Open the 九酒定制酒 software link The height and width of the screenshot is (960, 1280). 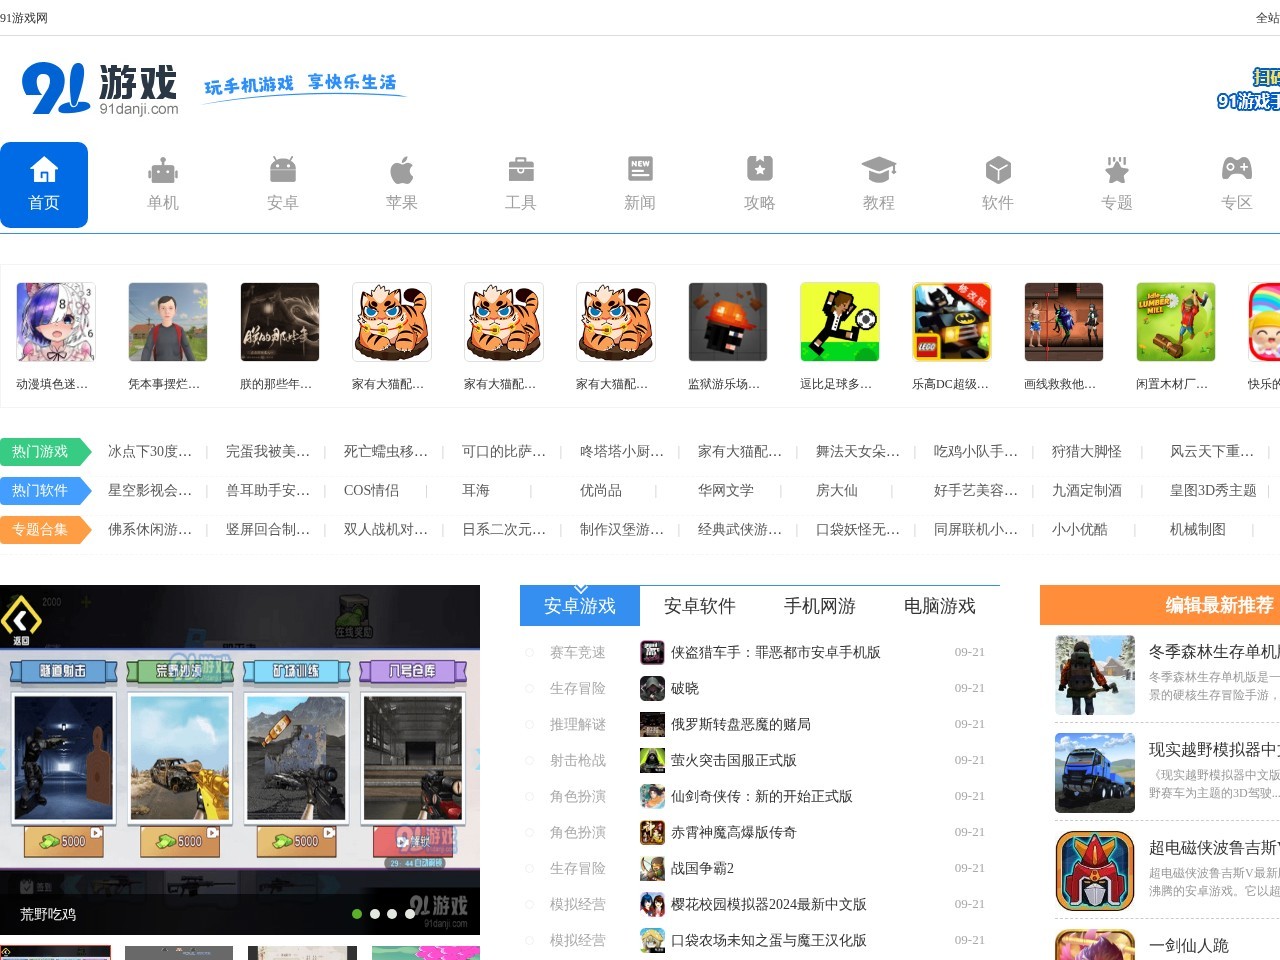click(1087, 491)
